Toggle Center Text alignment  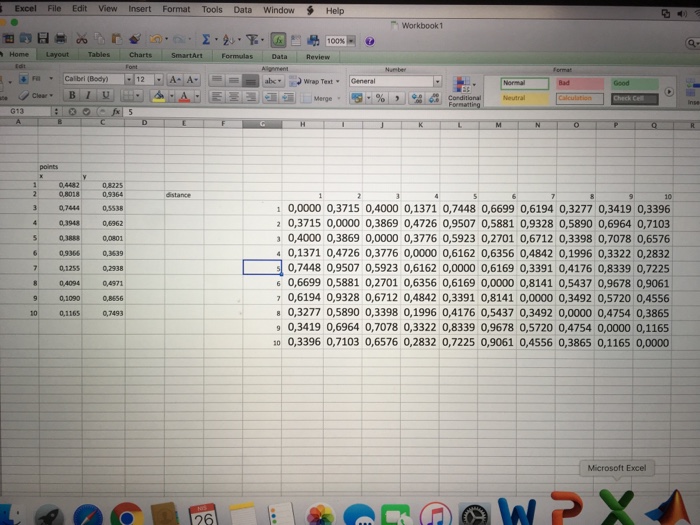(233, 96)
